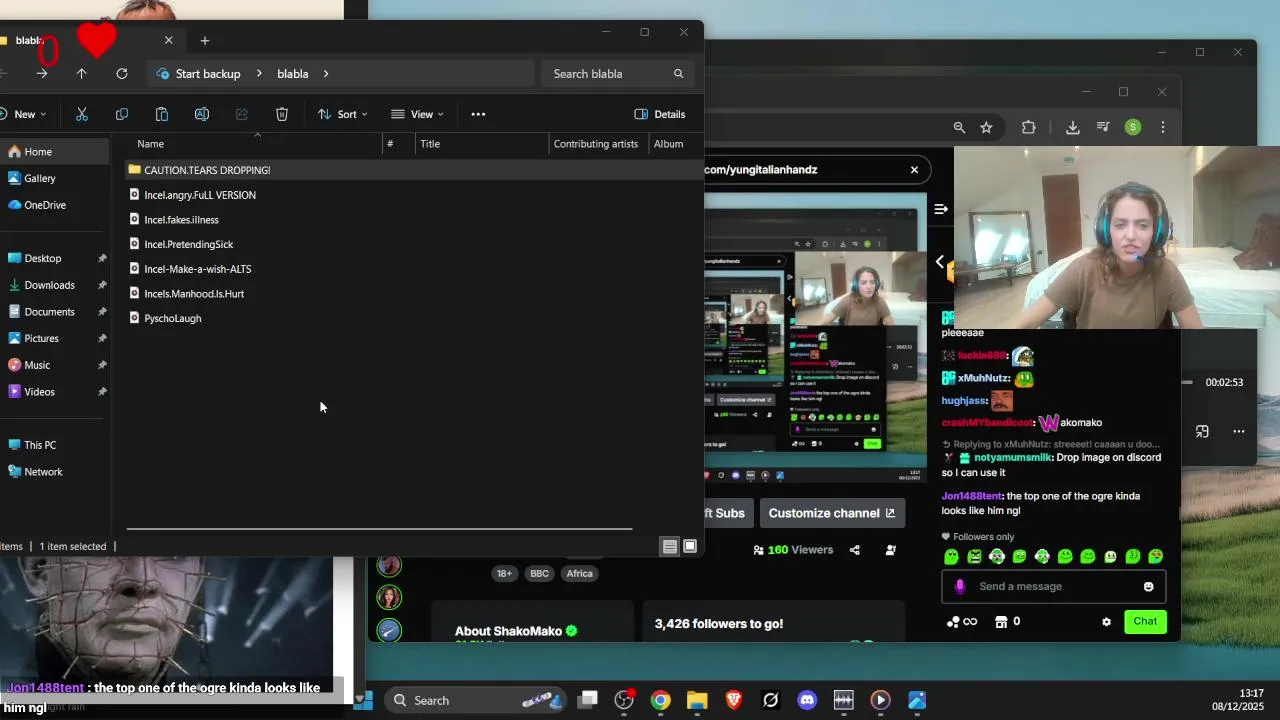Open Brave browser from the taskbar
This screenshot has height=720, width=1280.
coord(734,700)
